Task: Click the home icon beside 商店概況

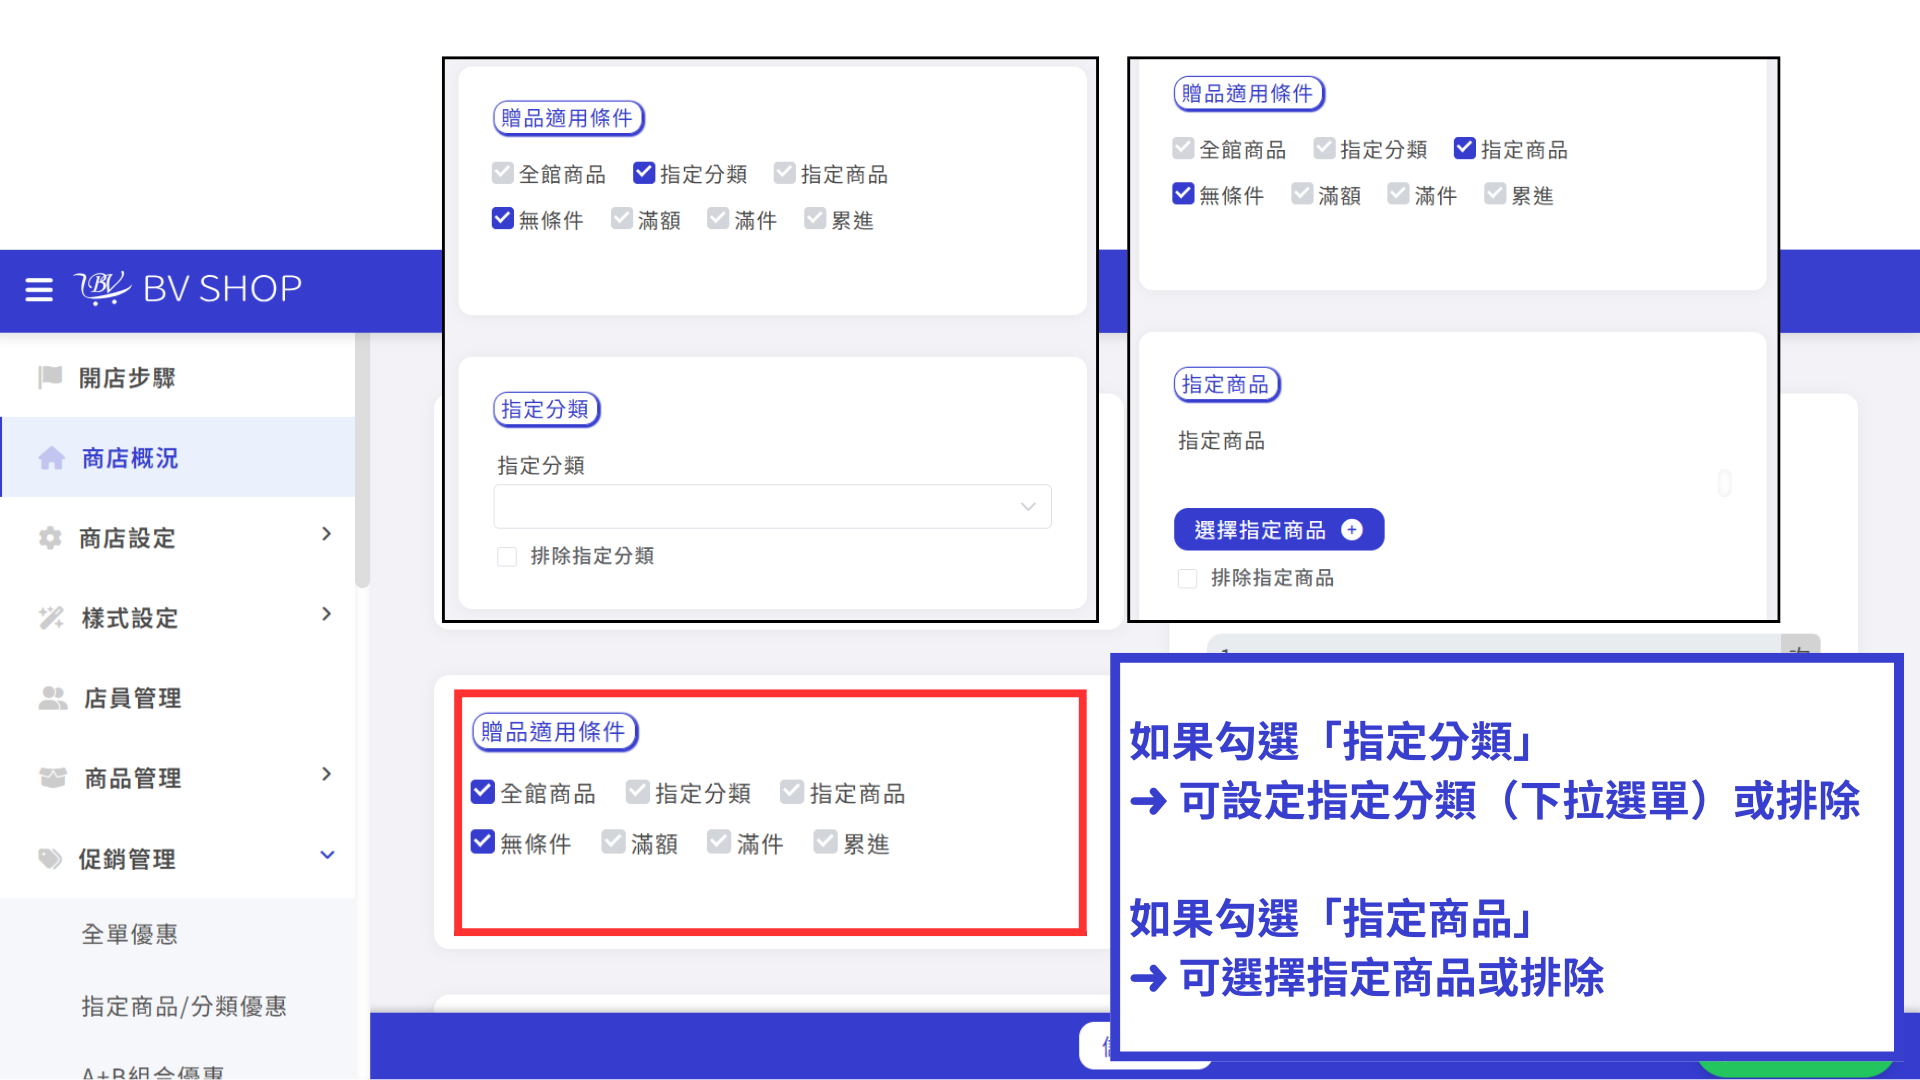Action: 52,458
